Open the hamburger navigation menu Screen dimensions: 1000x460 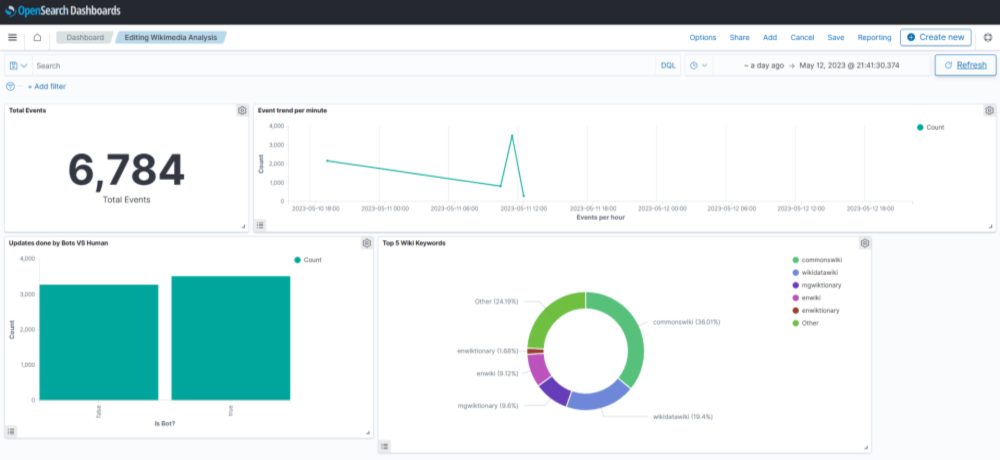[12, 37]
